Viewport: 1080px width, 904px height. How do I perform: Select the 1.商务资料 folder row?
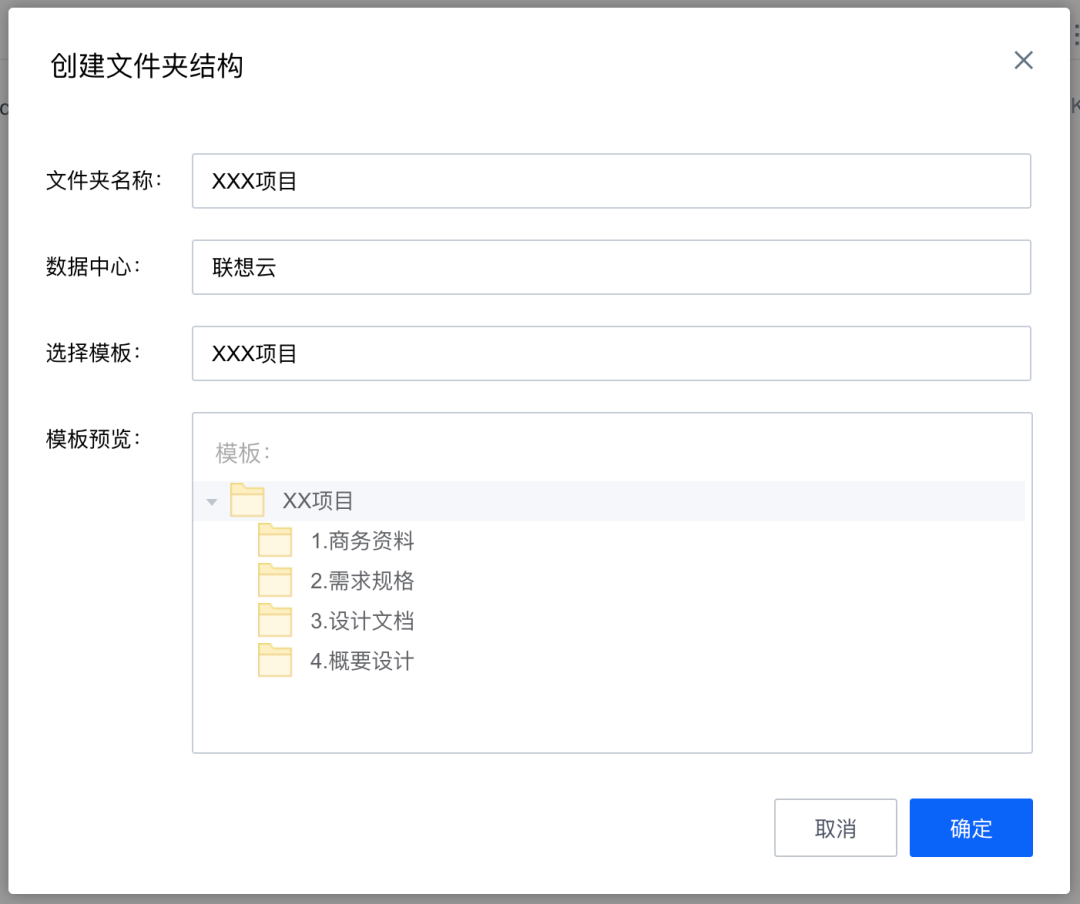(609, 541)
